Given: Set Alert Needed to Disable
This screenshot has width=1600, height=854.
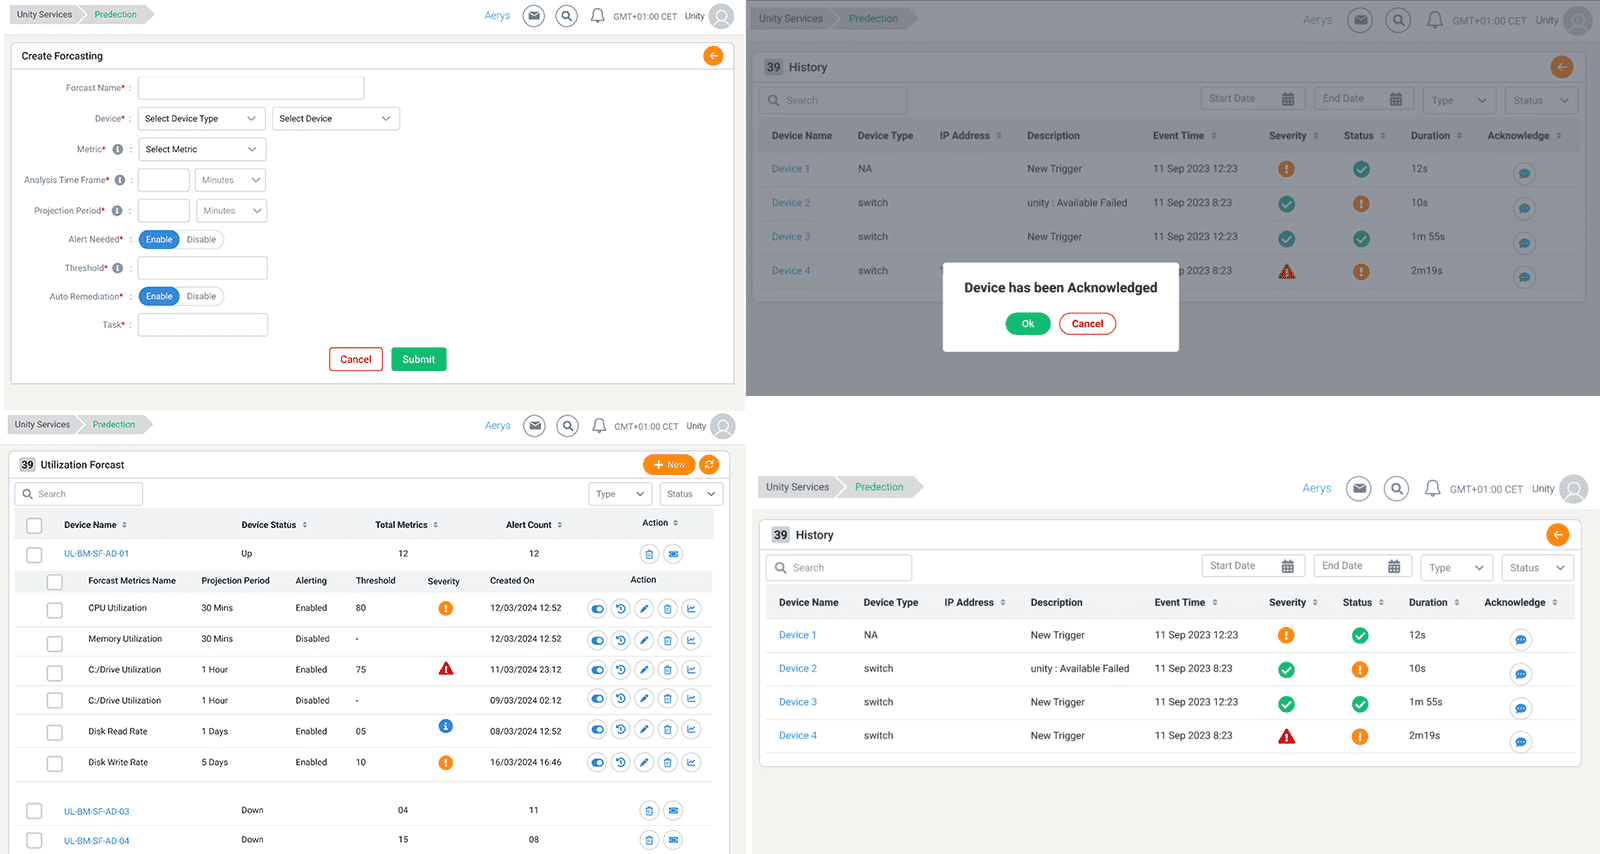Looking at the screenshot, I should coord(201,240).
